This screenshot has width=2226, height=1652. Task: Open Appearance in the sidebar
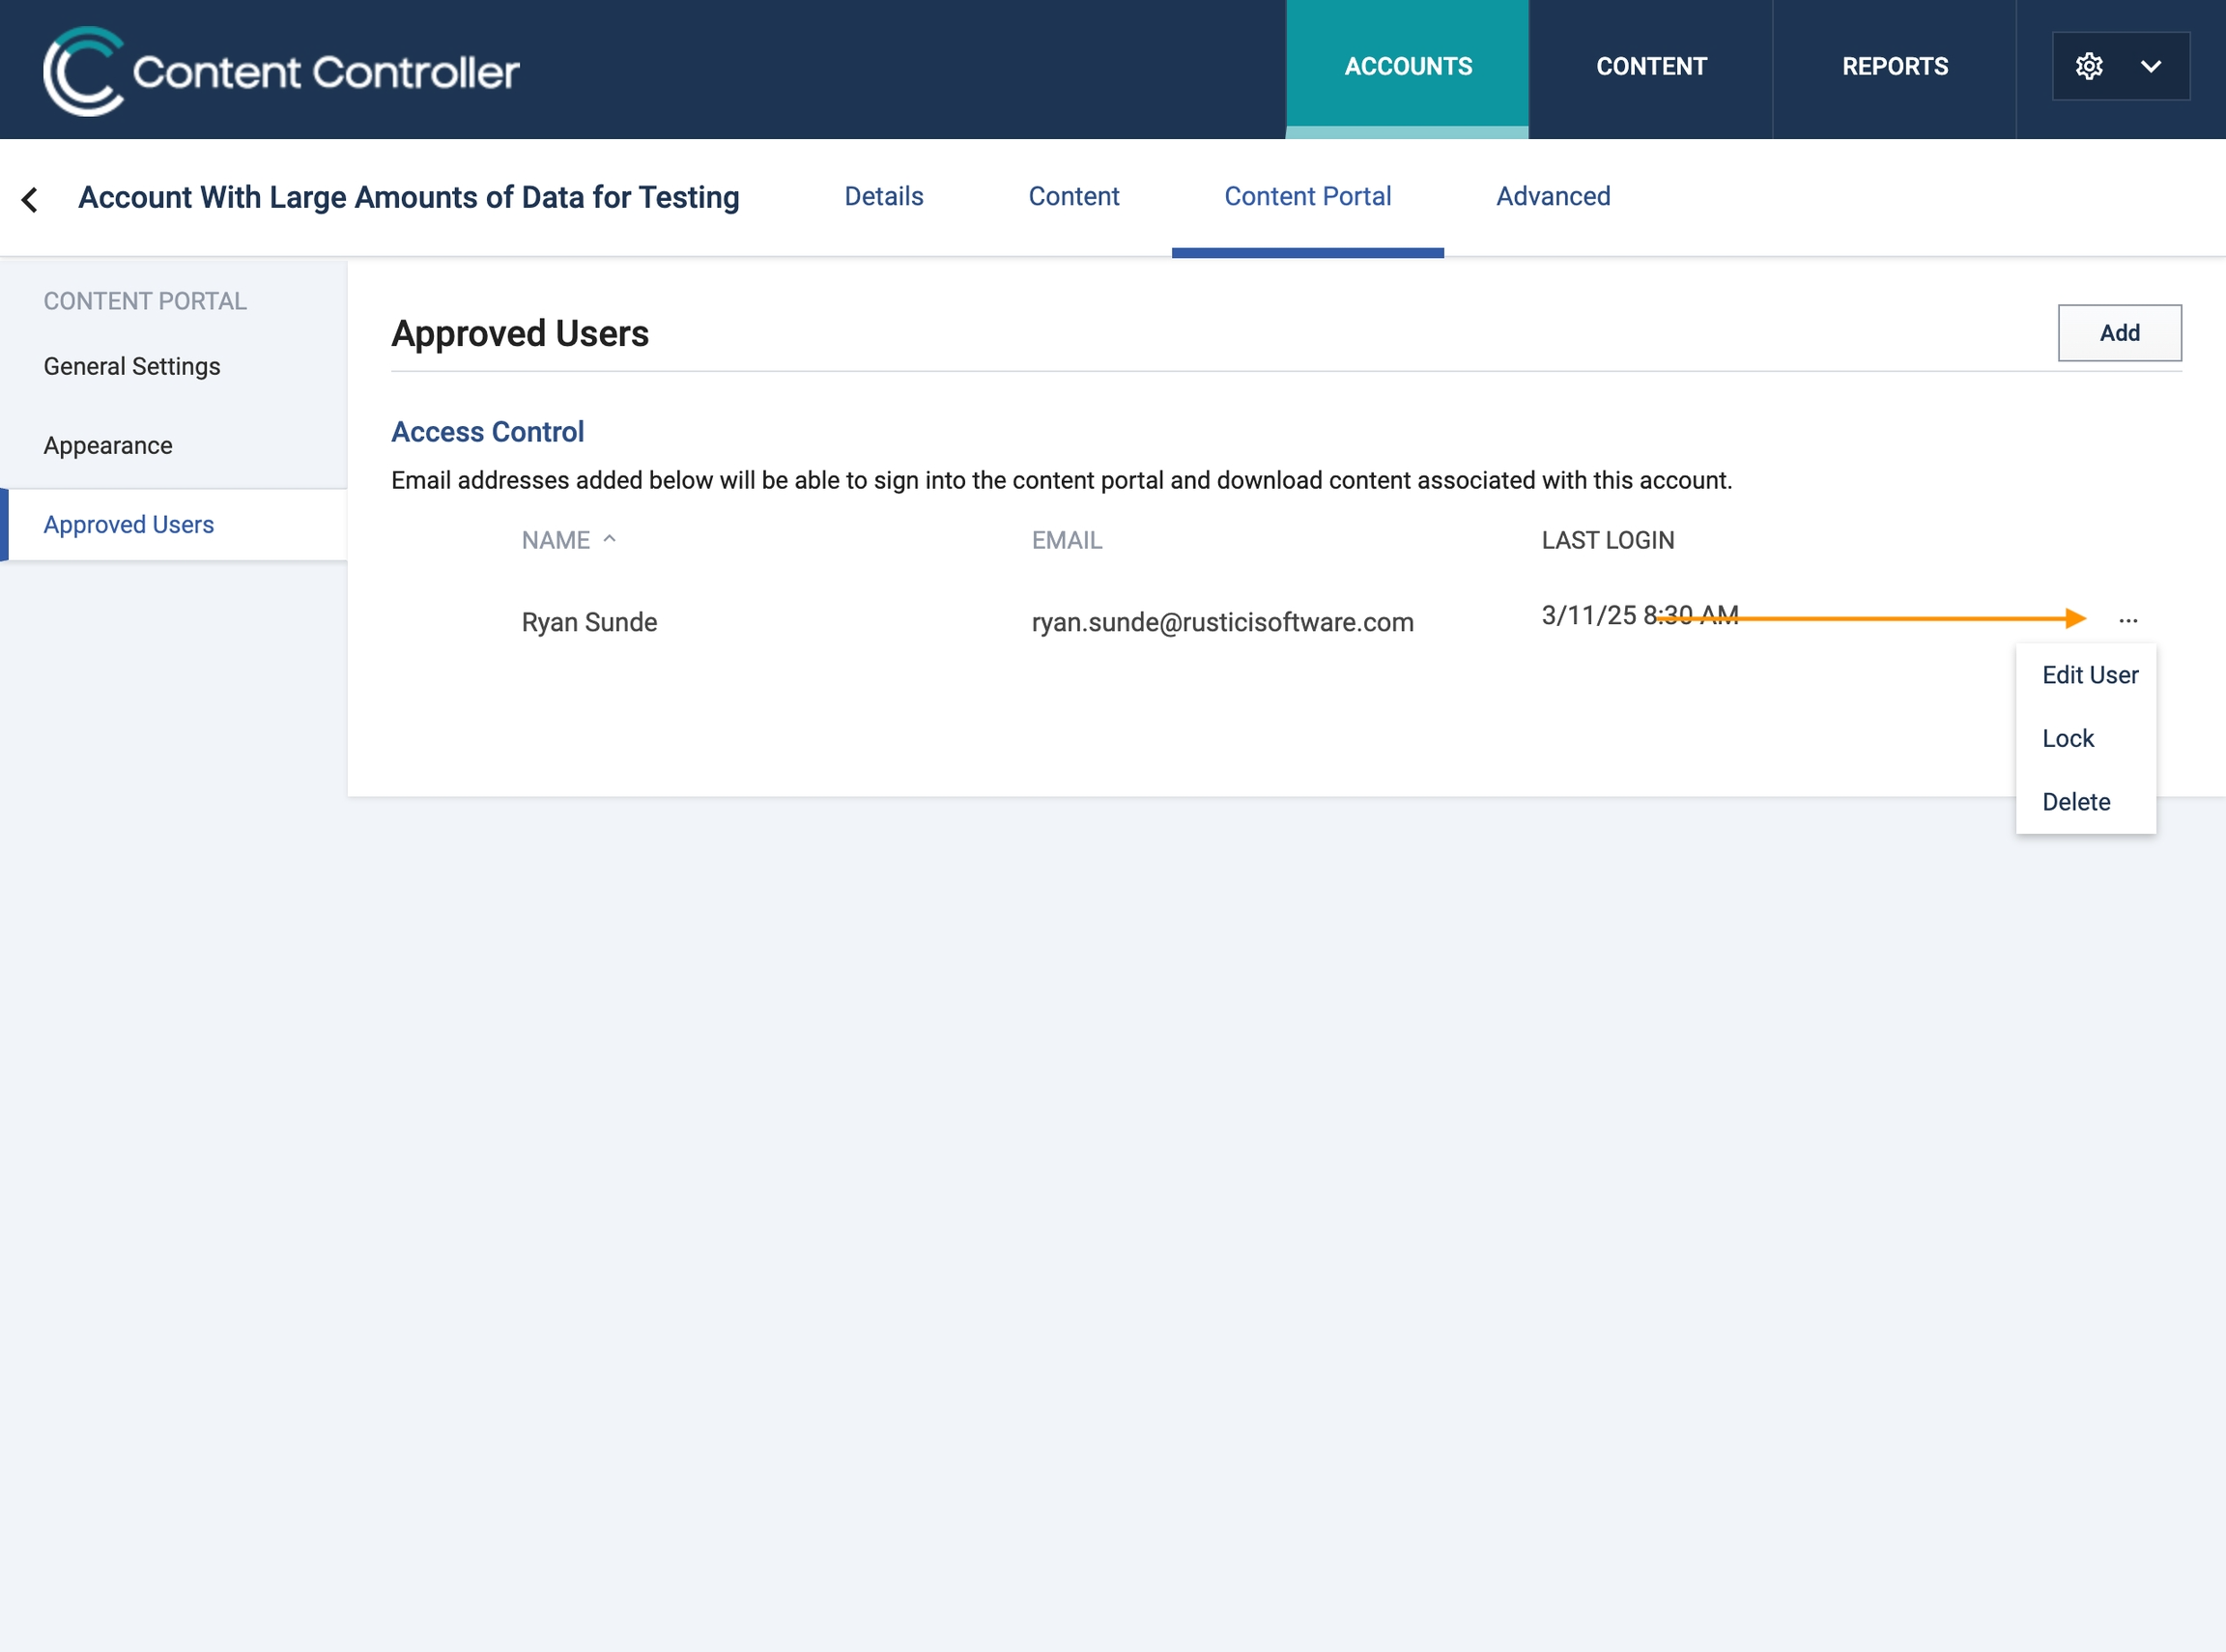108,445
